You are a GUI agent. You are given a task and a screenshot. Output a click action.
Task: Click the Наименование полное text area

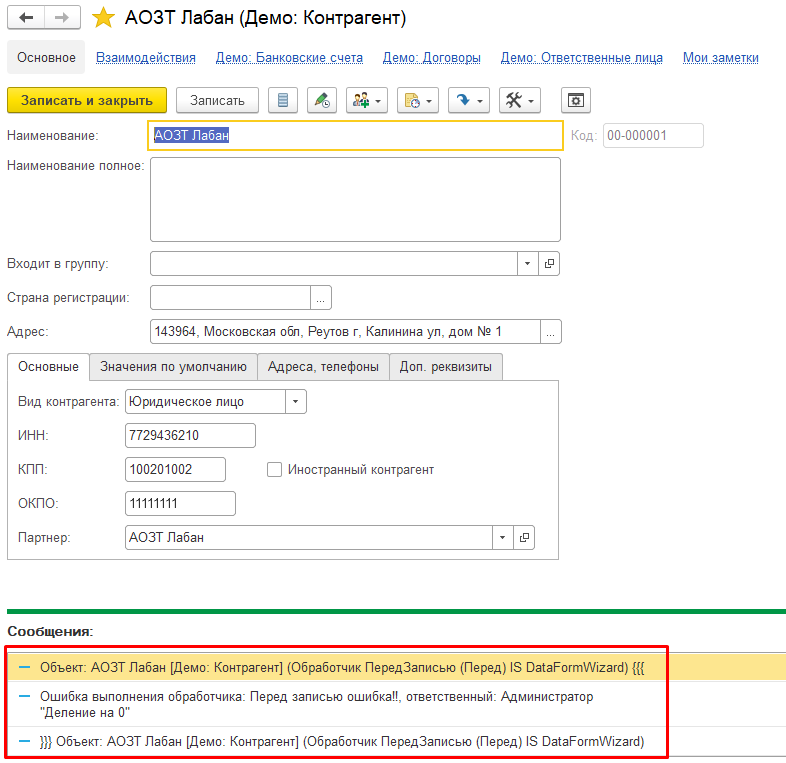click(x=355, y=200)
